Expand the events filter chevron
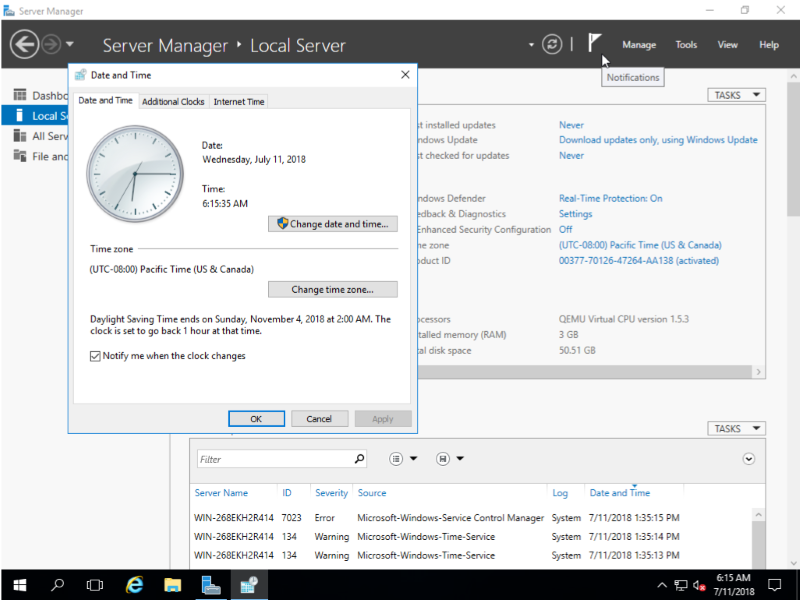Screen dimensions: 800x600 coord(748,459)
